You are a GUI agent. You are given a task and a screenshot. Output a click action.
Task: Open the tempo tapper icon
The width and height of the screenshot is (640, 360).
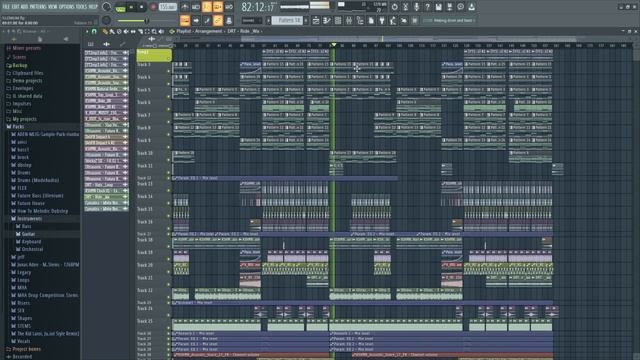coord(393,20)
